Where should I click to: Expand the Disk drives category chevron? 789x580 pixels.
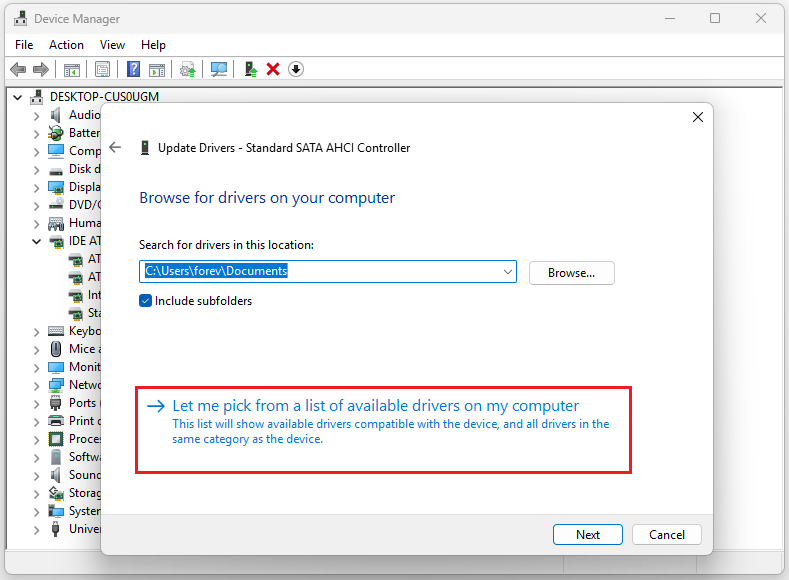pos(36,170)
